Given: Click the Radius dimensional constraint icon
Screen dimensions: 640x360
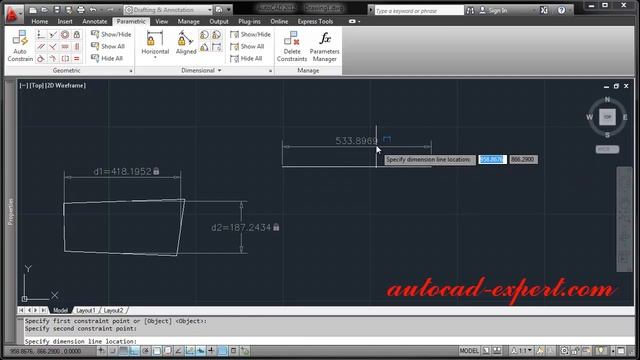Looking at the screenshot, I should pyautogui.click(x=204, y=35).
